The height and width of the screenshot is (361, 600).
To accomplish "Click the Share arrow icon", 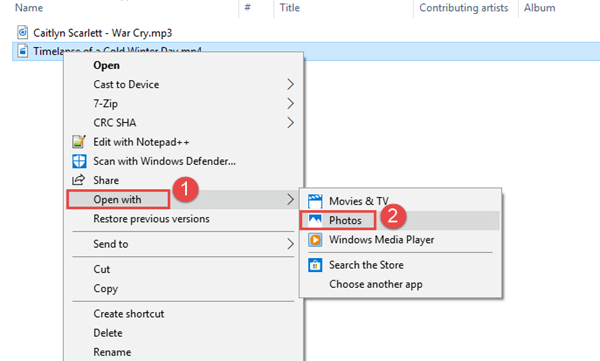I will pyautogui.click(x=78, y=180).
